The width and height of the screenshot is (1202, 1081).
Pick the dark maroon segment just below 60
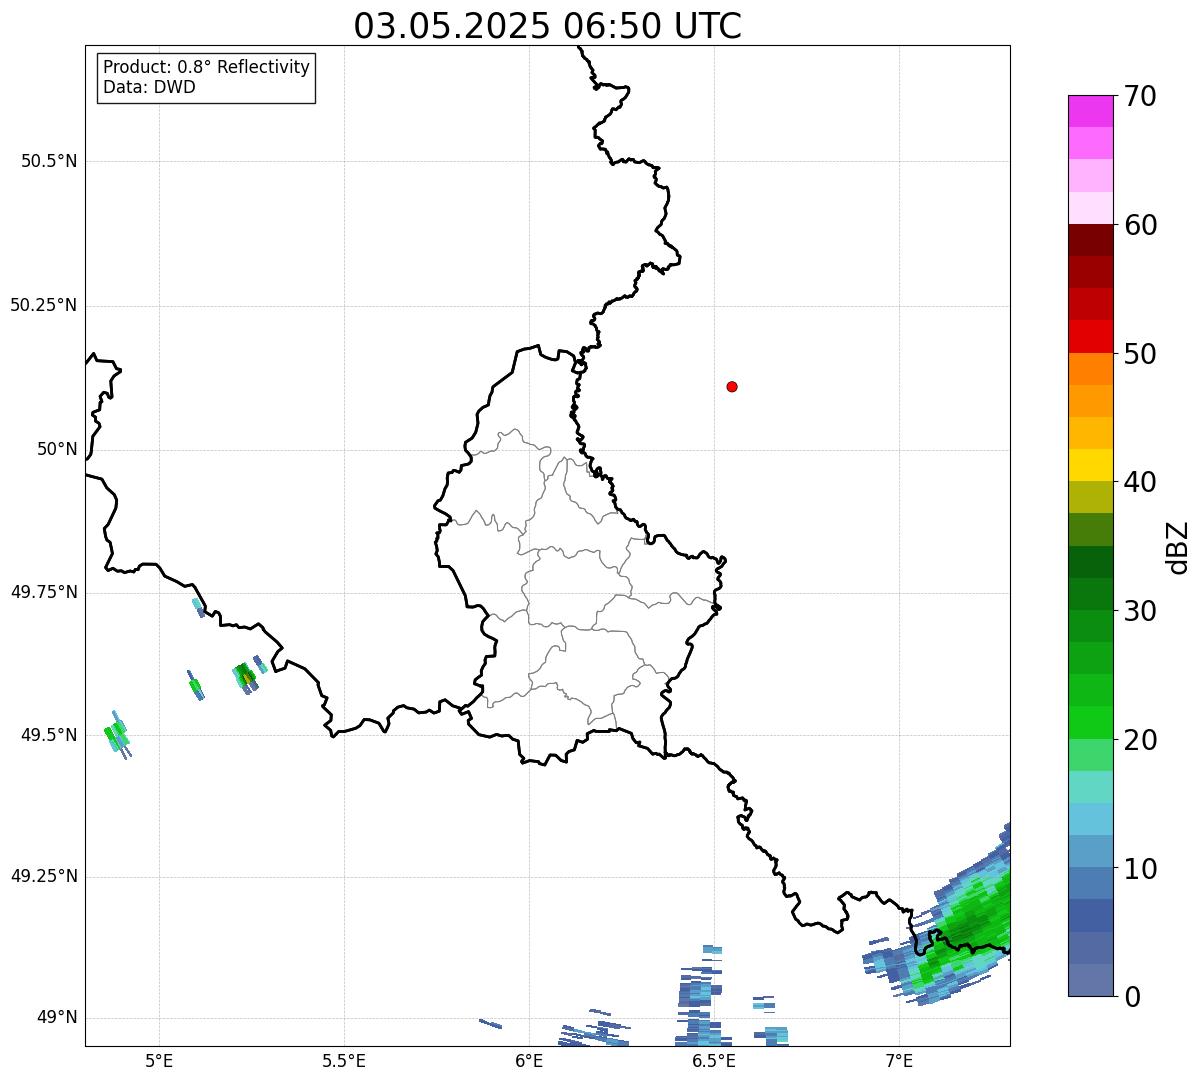coord(1090,240)
